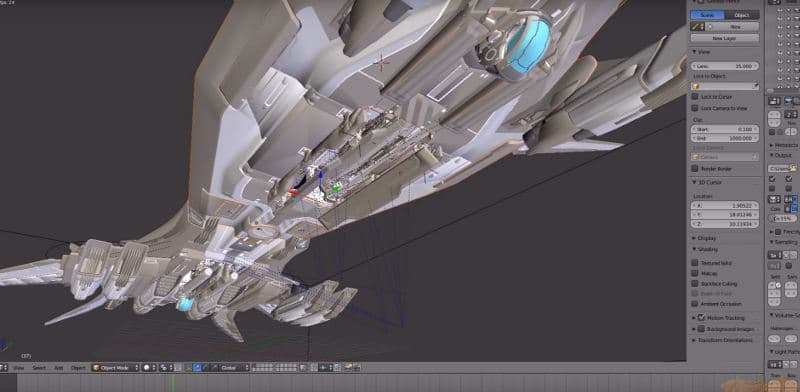The image size is (800, 392).
Task: Open the Object menu in header
Action: (78, 368)
